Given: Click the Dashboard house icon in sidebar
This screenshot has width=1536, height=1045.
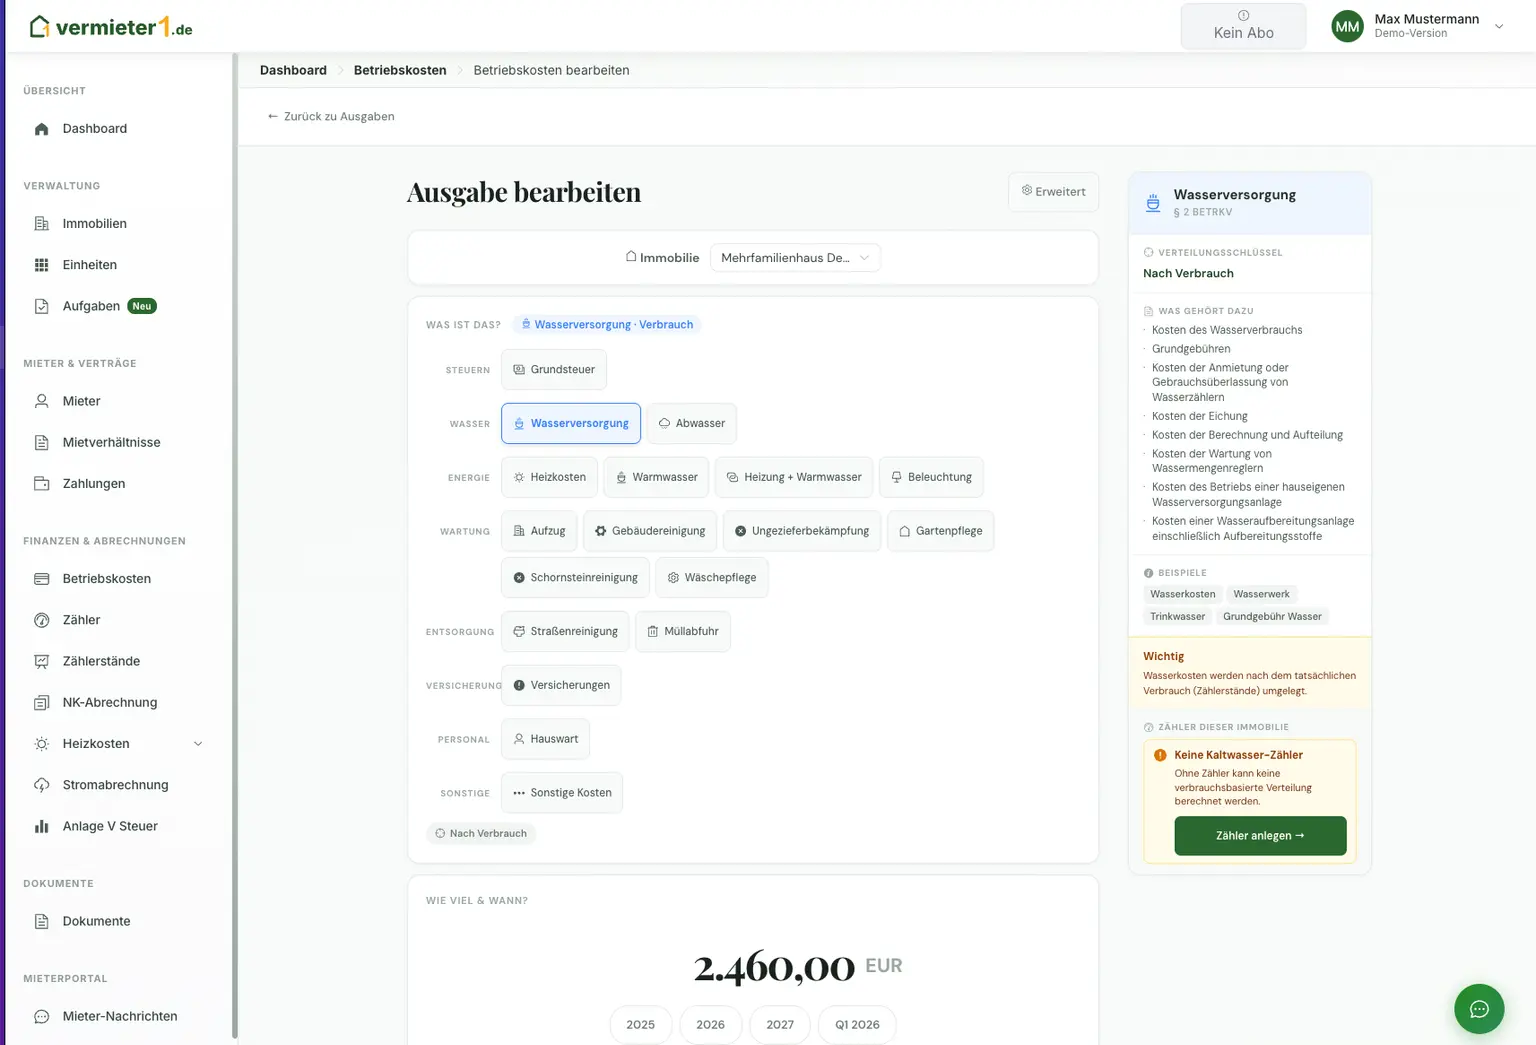Looking at the screenshot, I should pyautogui.click(x=41, y=129).
